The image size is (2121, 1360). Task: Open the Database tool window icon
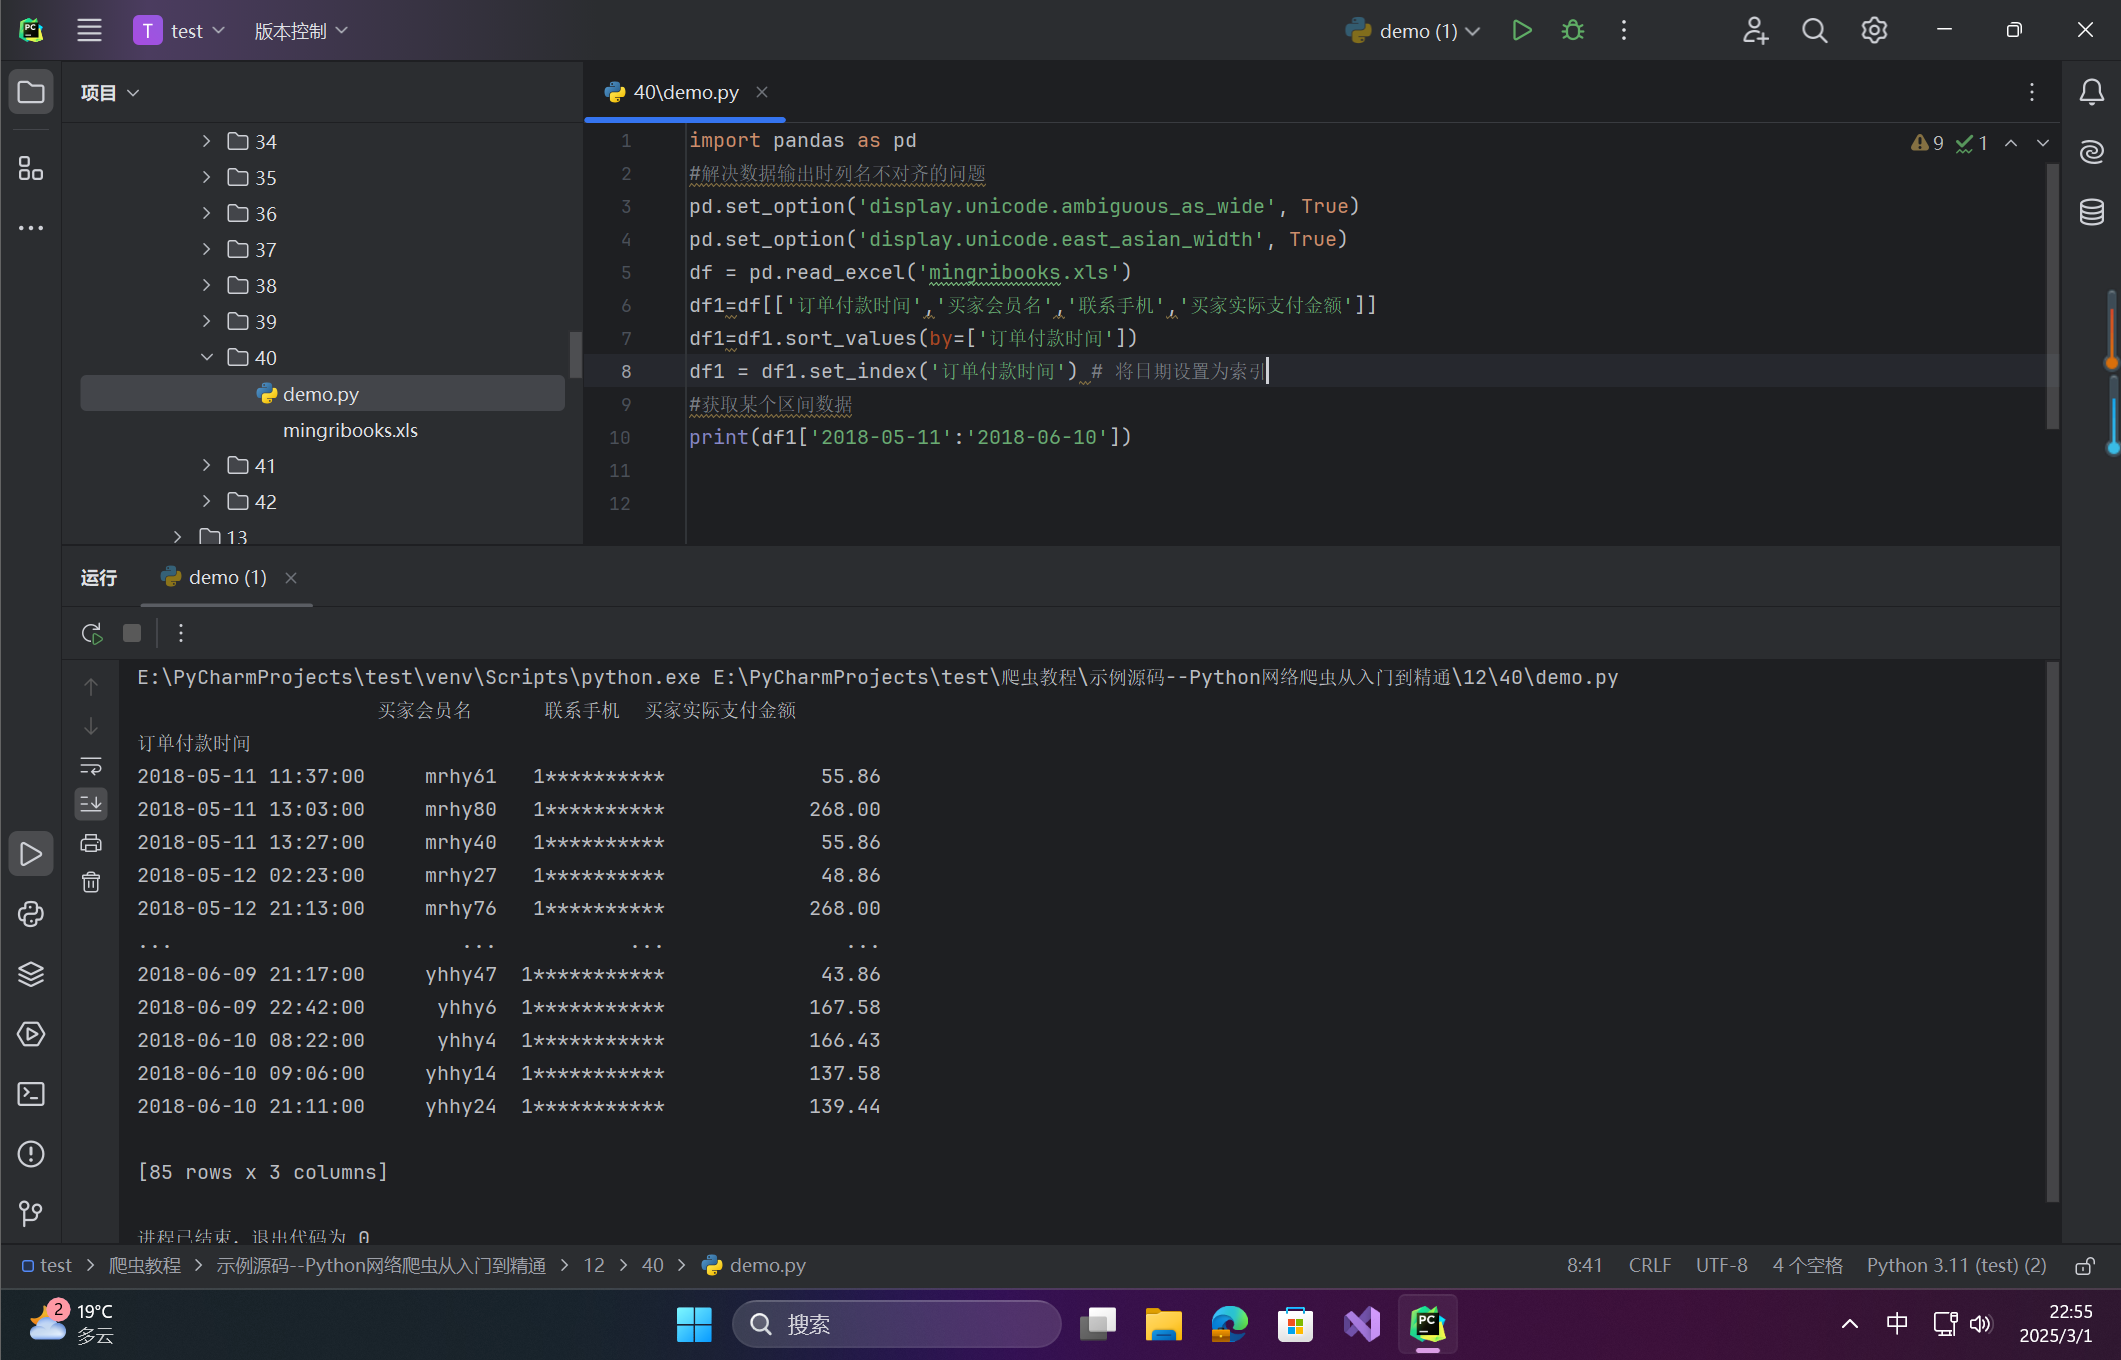(x=2091, y=212)
